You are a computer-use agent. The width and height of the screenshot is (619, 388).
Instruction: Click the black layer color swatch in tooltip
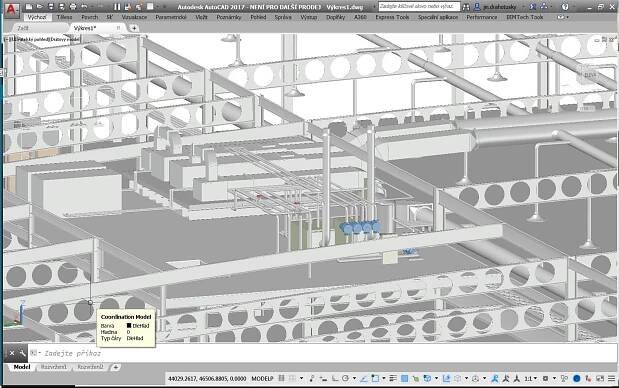coord(129,326)
